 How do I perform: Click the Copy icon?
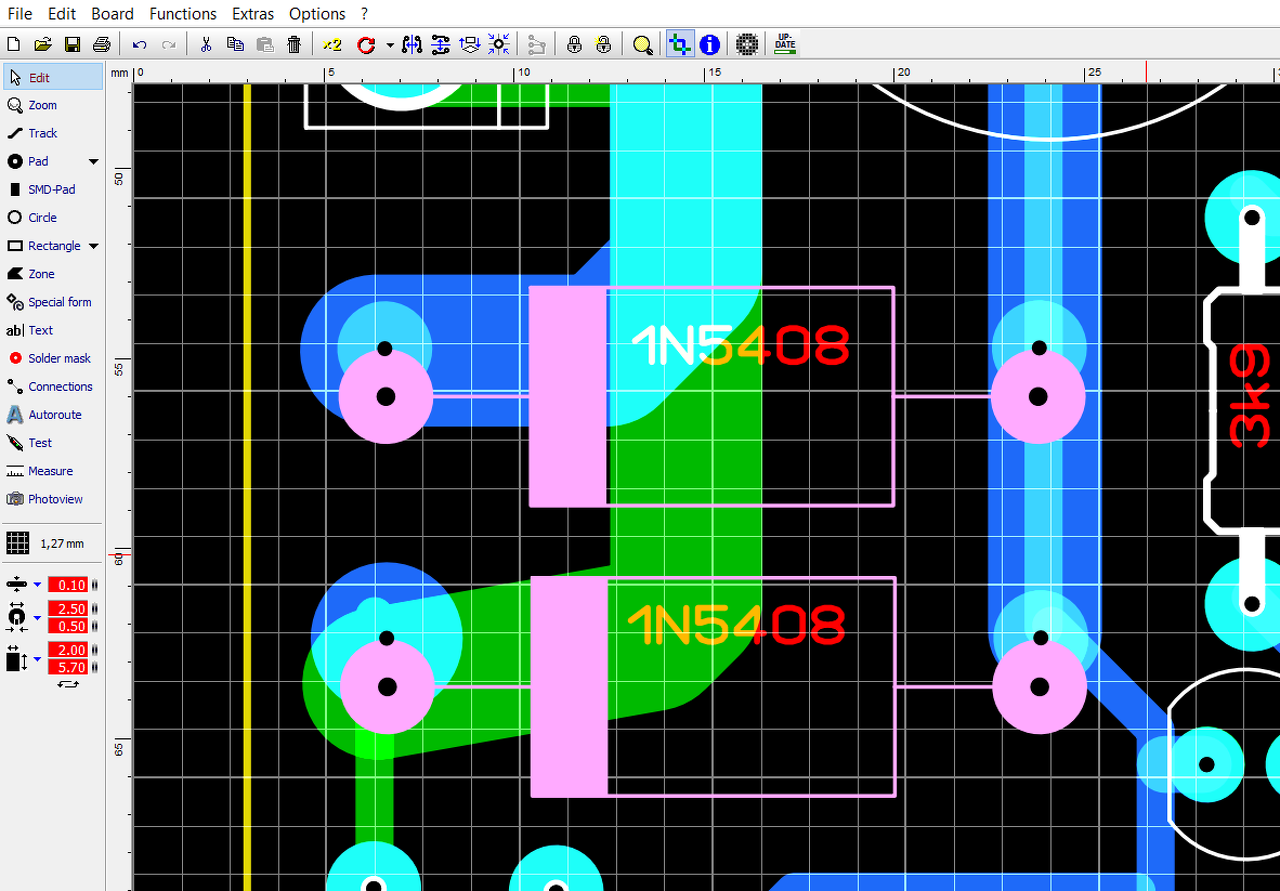236,44
